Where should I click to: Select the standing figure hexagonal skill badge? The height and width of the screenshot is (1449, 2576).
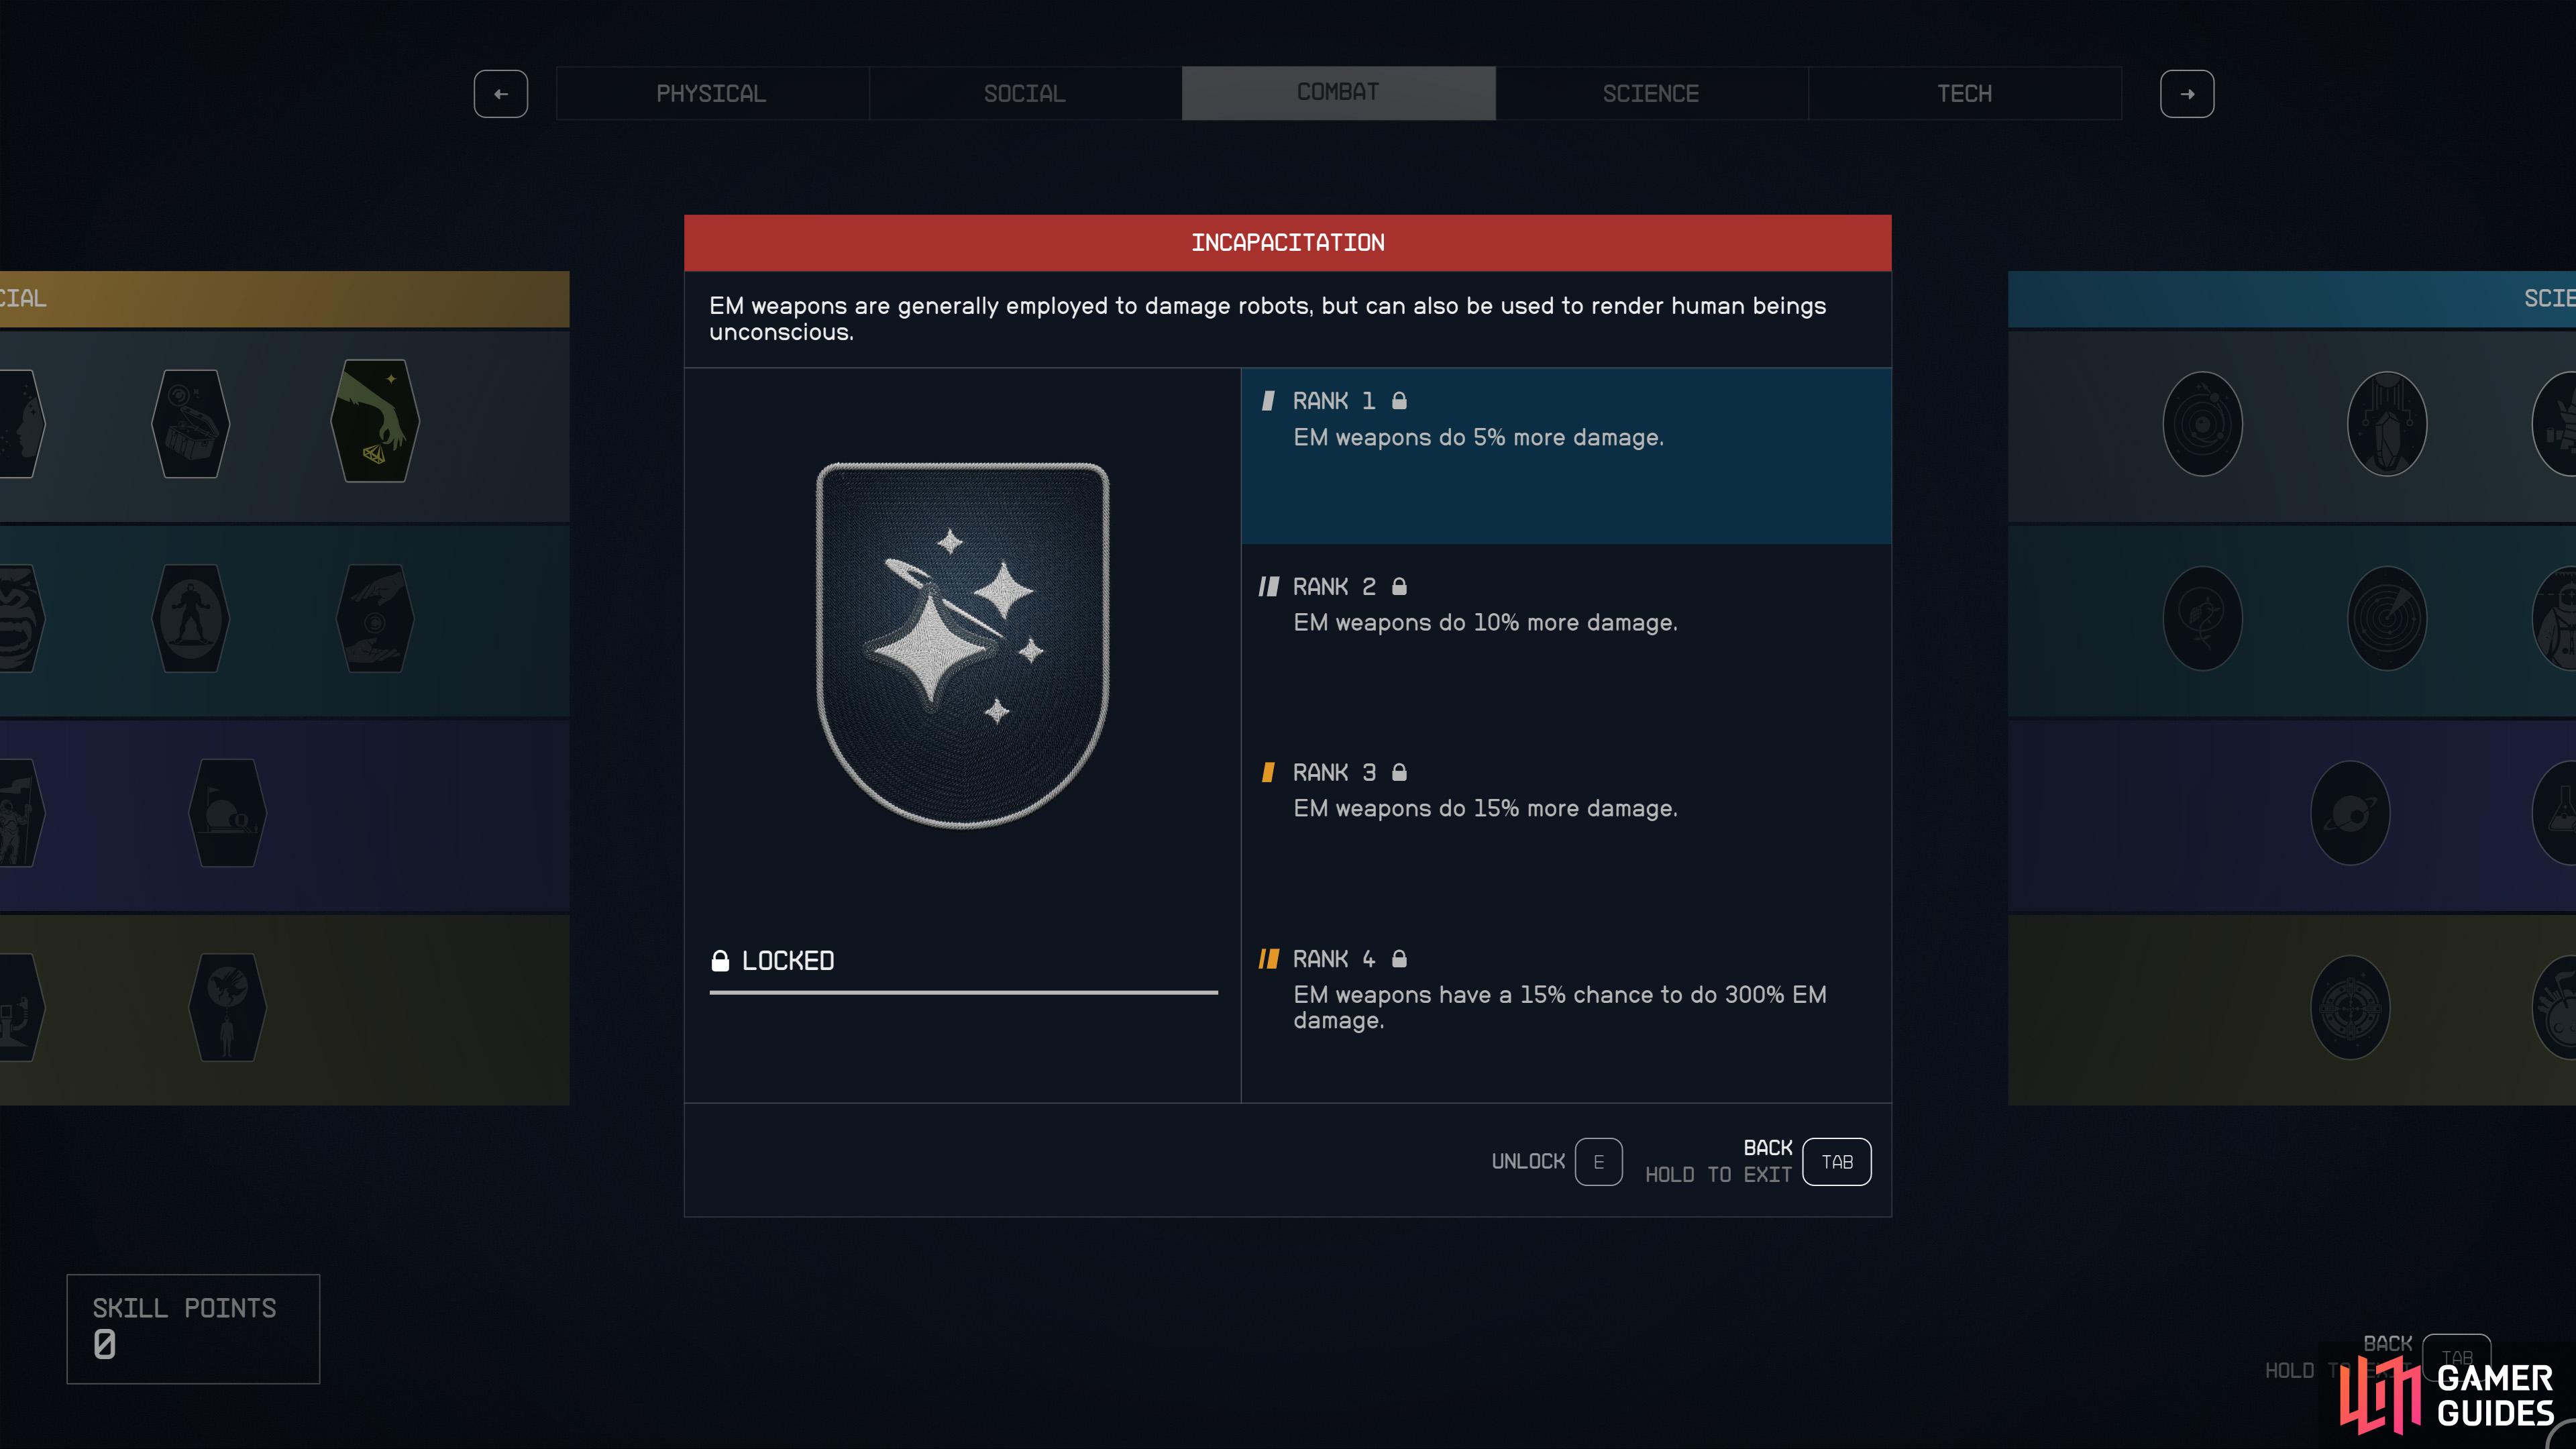(x=190, y=618)
